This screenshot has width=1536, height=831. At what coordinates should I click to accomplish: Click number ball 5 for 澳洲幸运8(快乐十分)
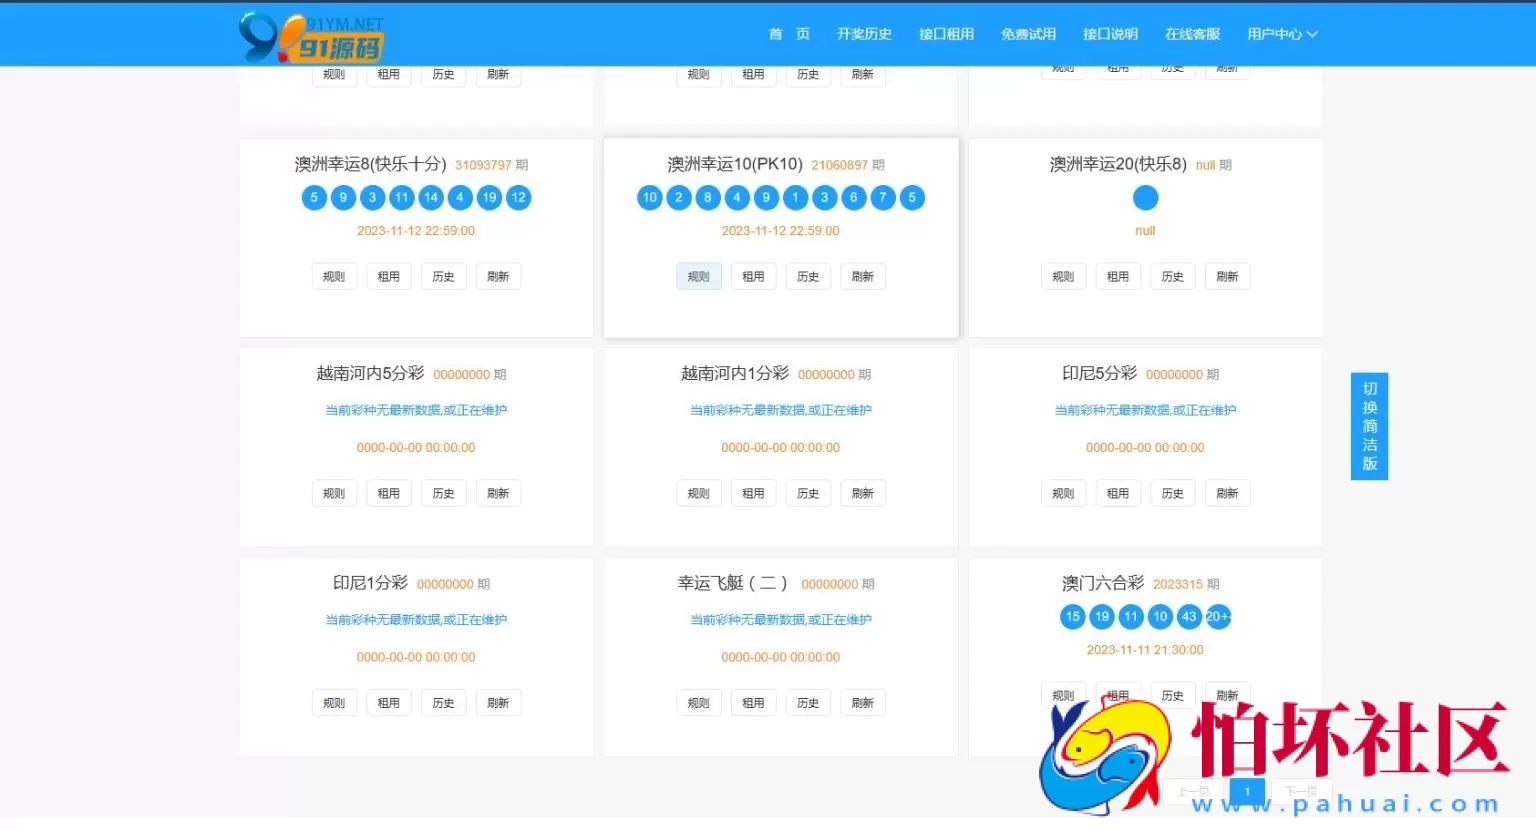(313, 197)
